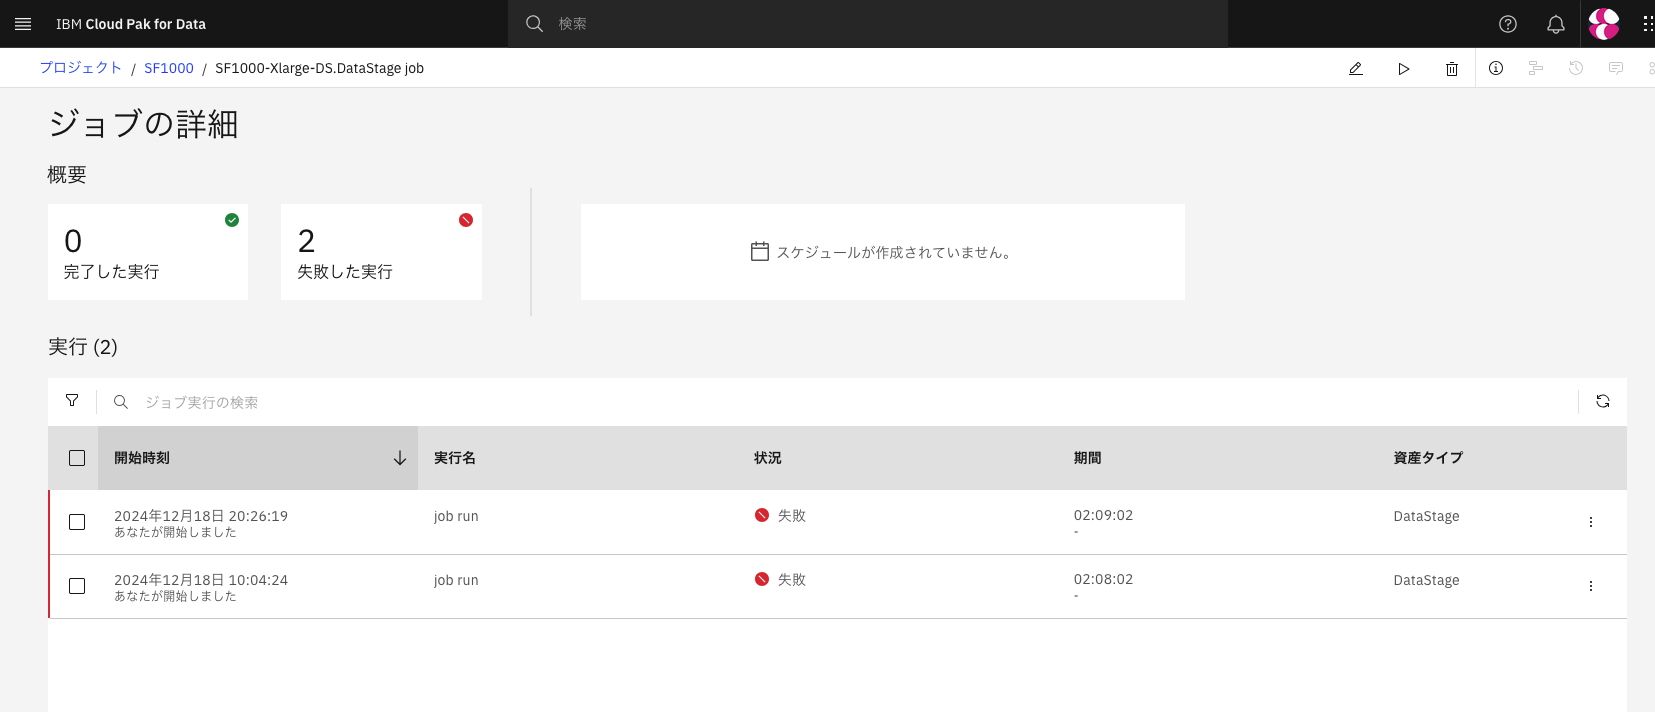The width and height of the screenshot is (1655, 712).
Task: Click スケジュールが作成されていません message
Action: (895, 252)
